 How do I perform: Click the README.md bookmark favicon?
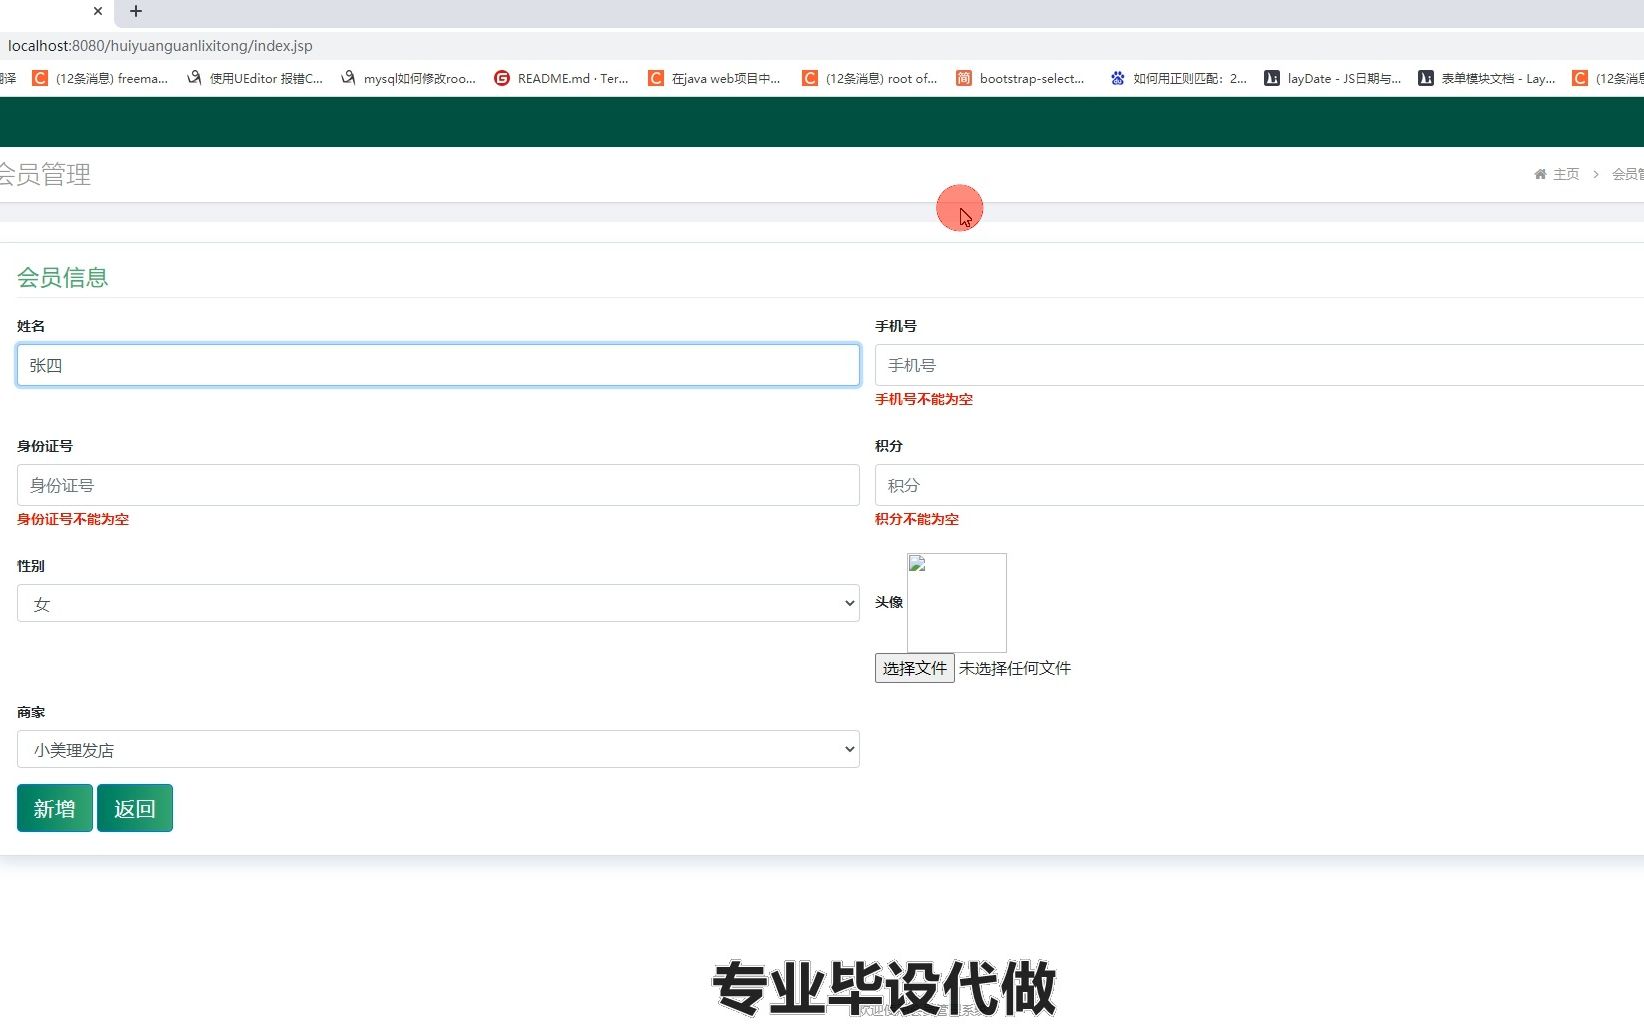[502, 78]
